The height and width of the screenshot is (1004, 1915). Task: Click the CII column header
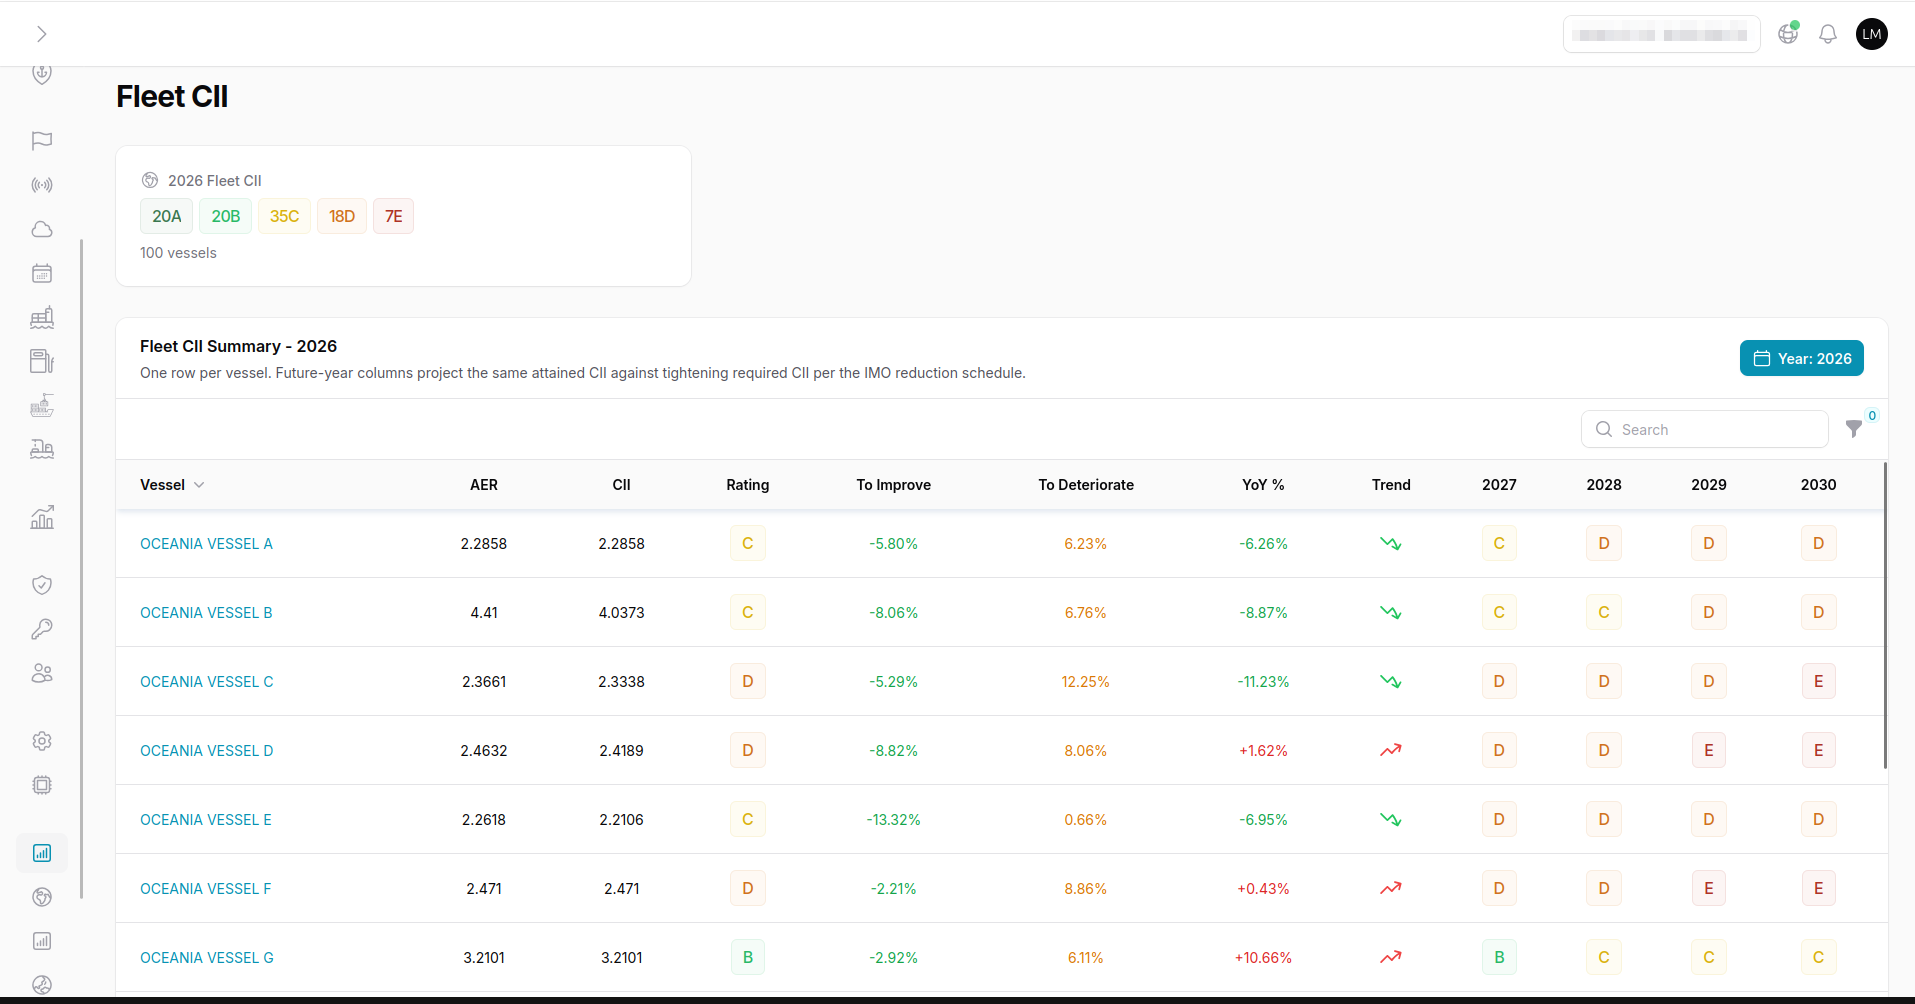point(621,485)
